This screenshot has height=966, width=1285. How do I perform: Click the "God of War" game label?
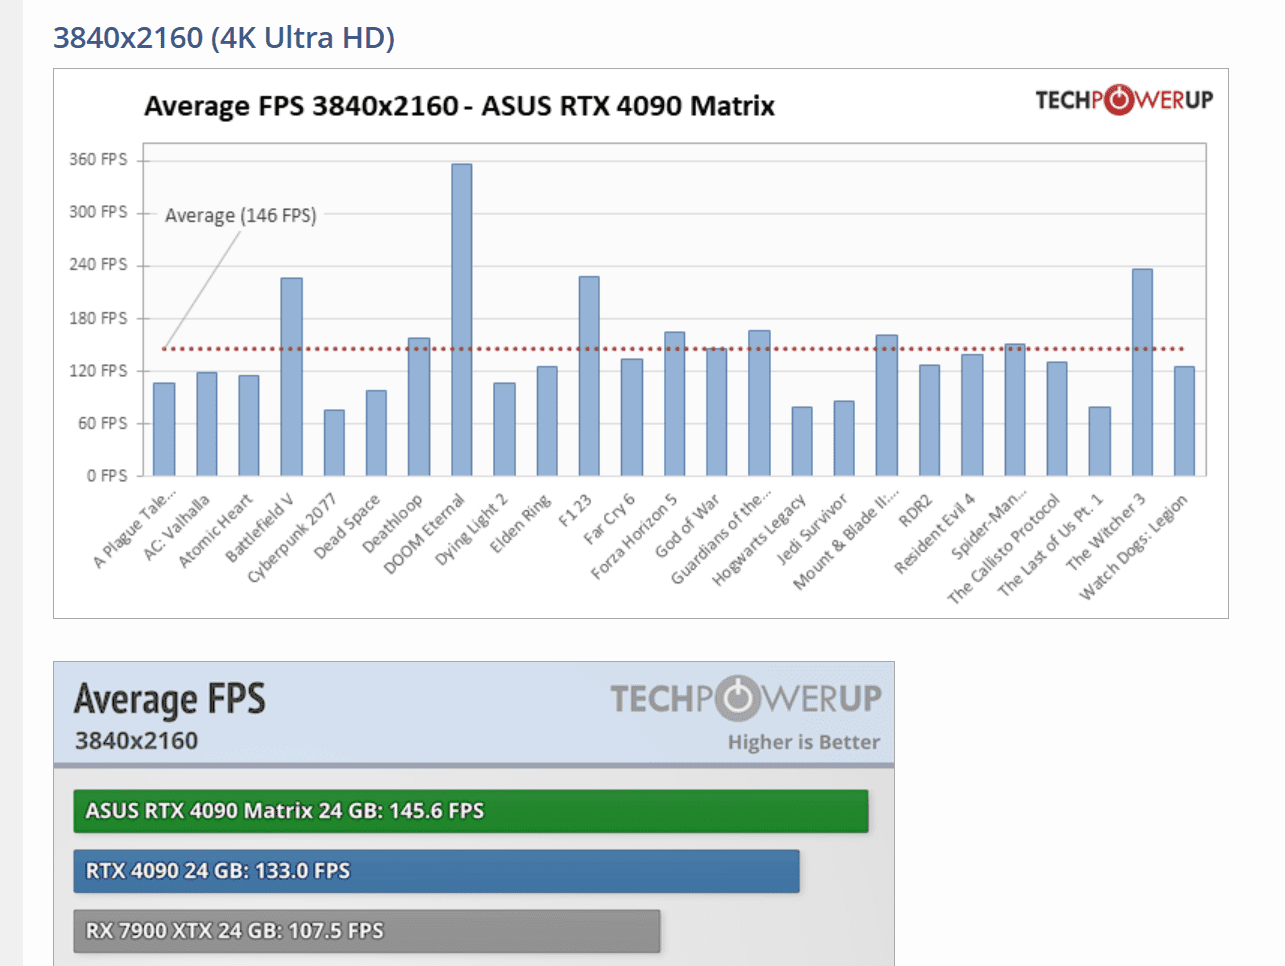686,526
